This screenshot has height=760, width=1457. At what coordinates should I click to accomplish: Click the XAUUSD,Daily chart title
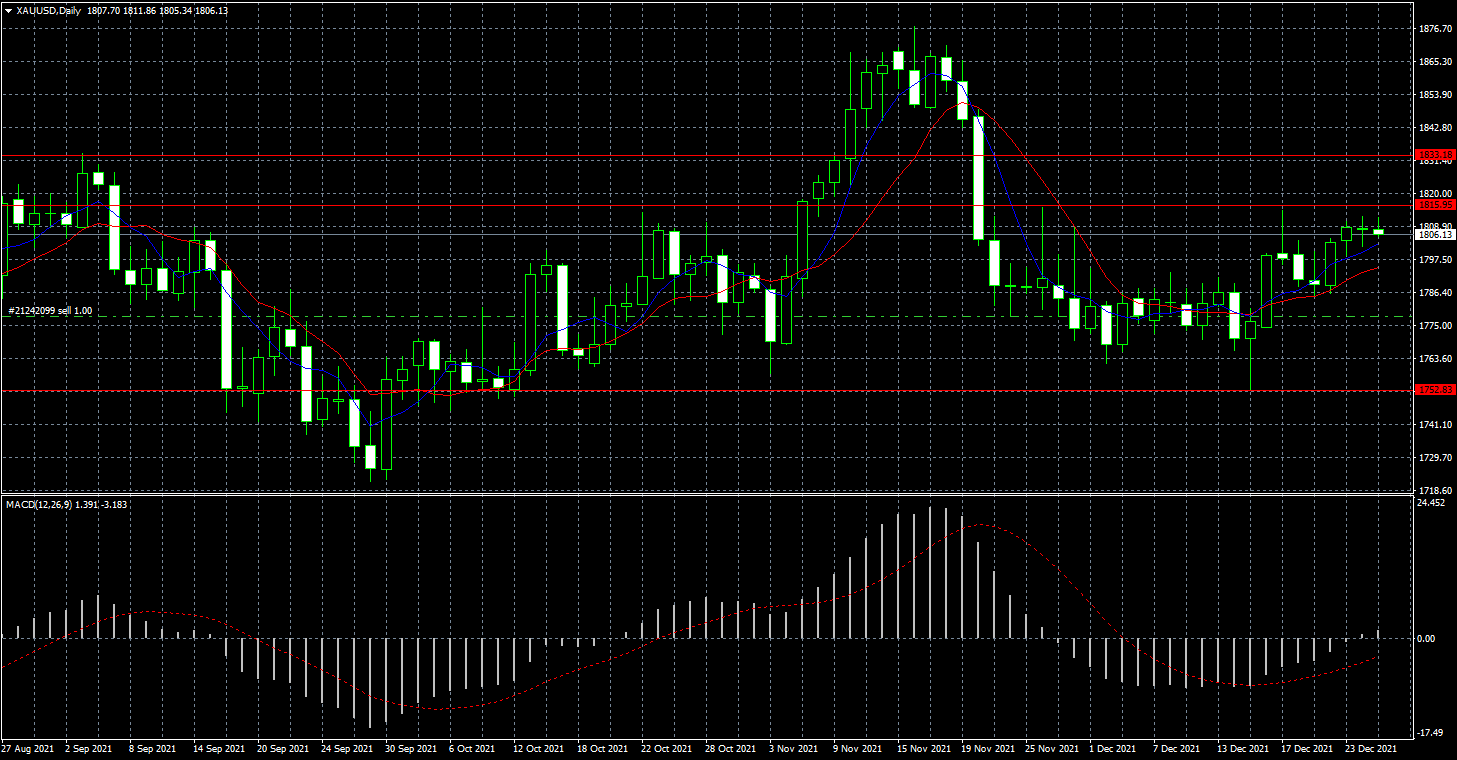49,10
